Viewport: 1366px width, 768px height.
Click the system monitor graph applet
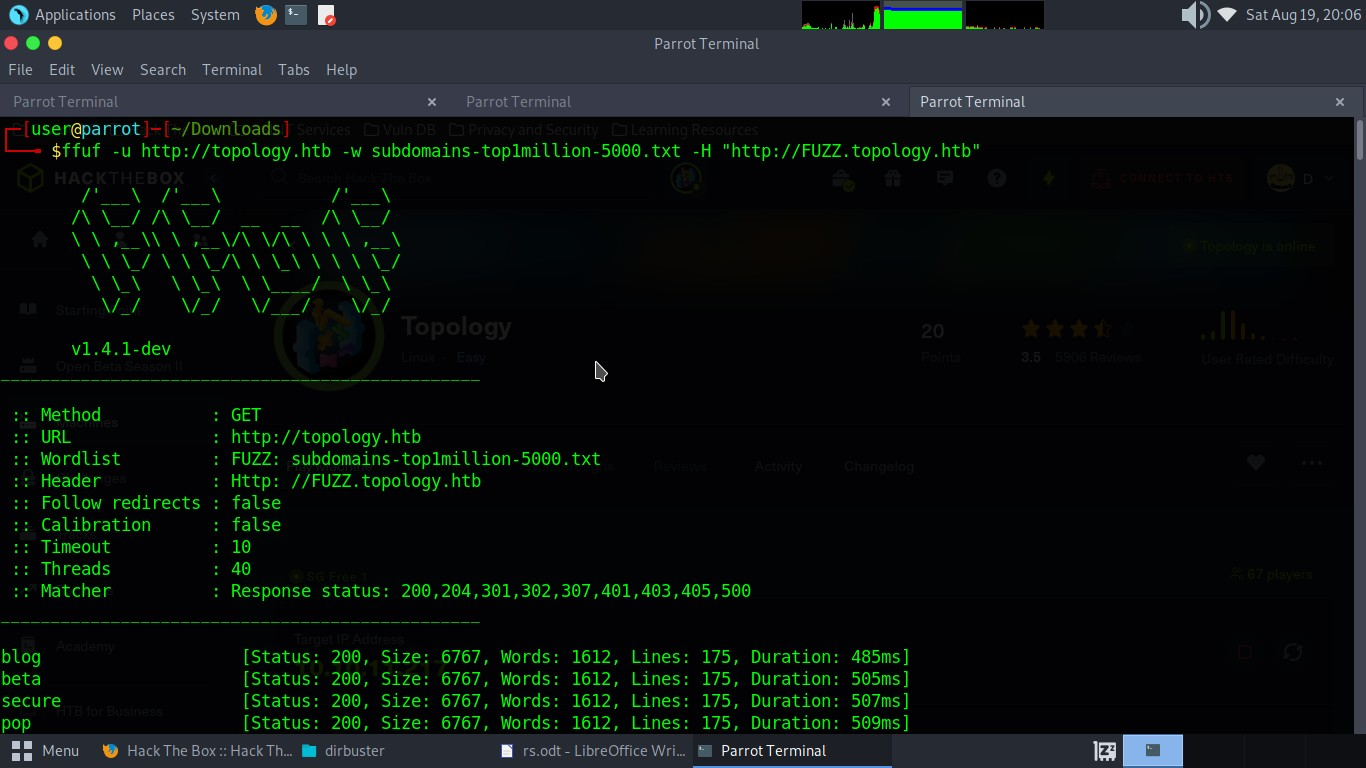click(x=922, y=15)
